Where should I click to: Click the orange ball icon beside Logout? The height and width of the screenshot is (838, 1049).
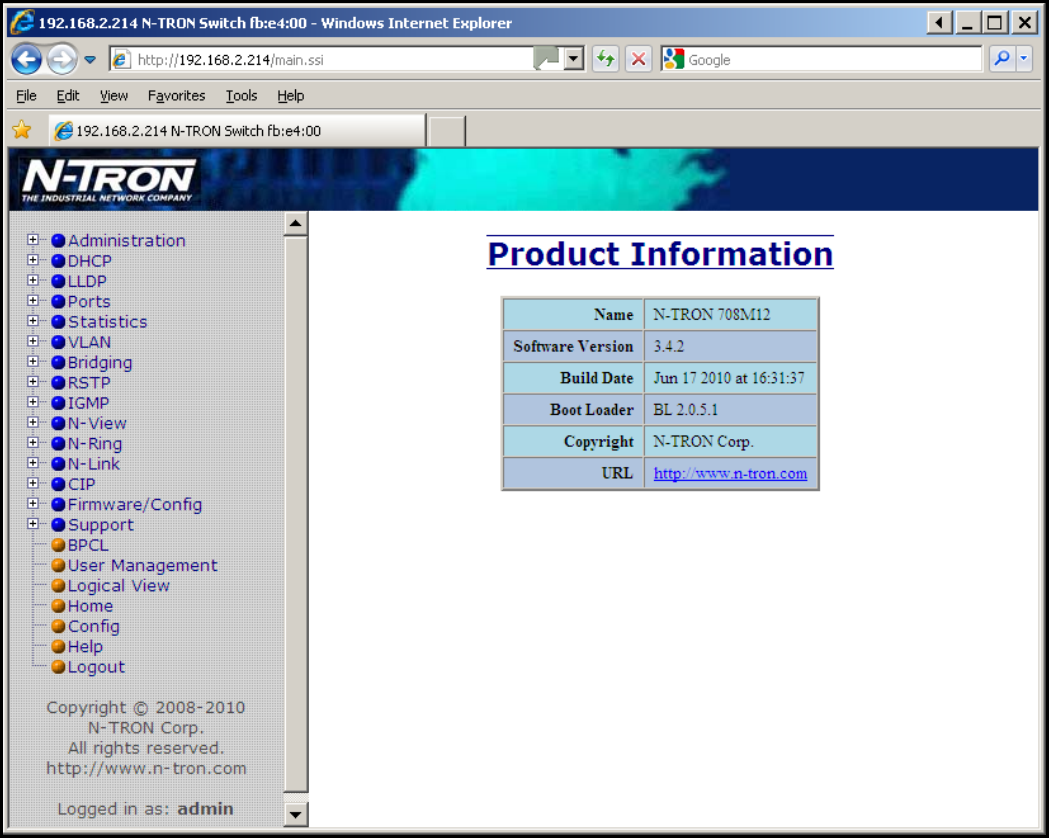click(58, 667)
